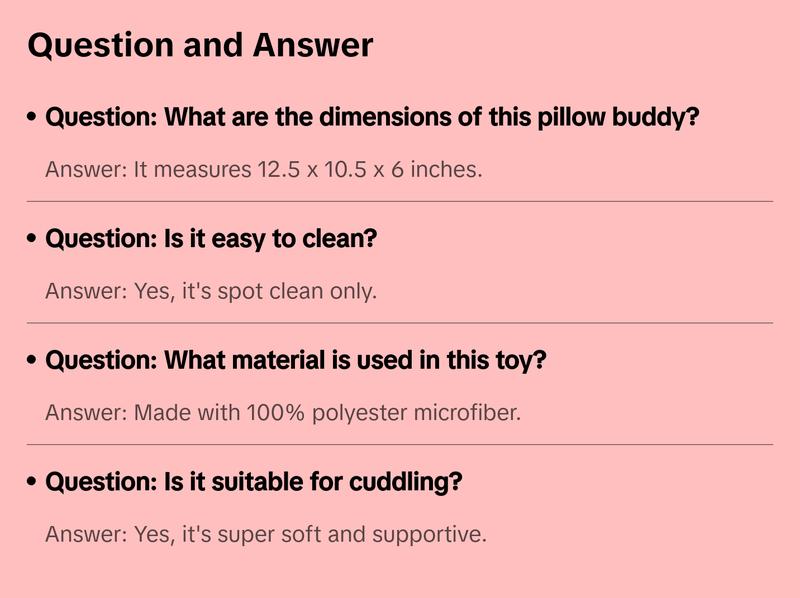The width and height of the screenshot is (800, 598).
Task: Click the divider below the dimensions answer
Action: tap(400, 201)
